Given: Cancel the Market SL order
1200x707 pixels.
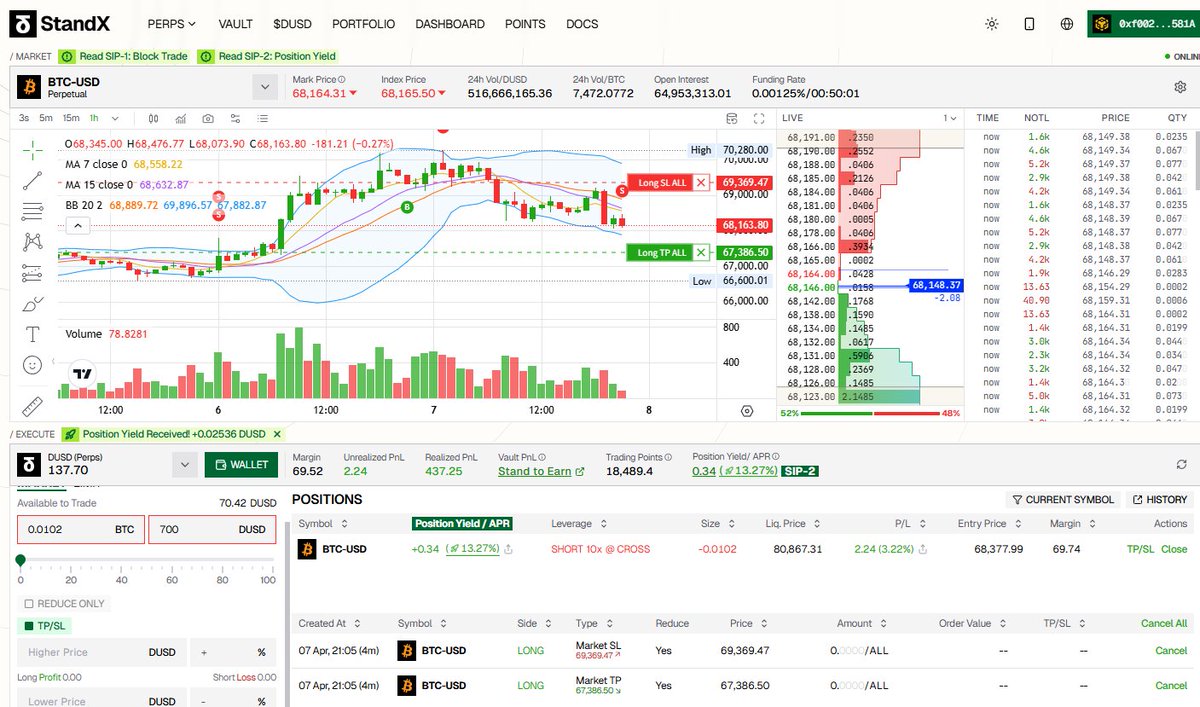Looking at the screenshot, I should pos(1171,651).
